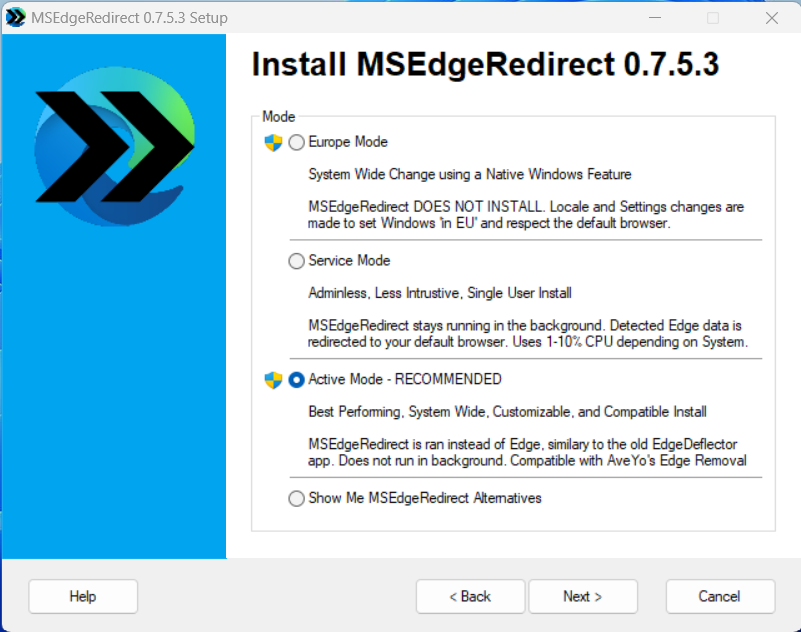Click the large MSEdgeRedirect arrow logo
Viewport: 801px width, 632px height.
tap(113, 146)
